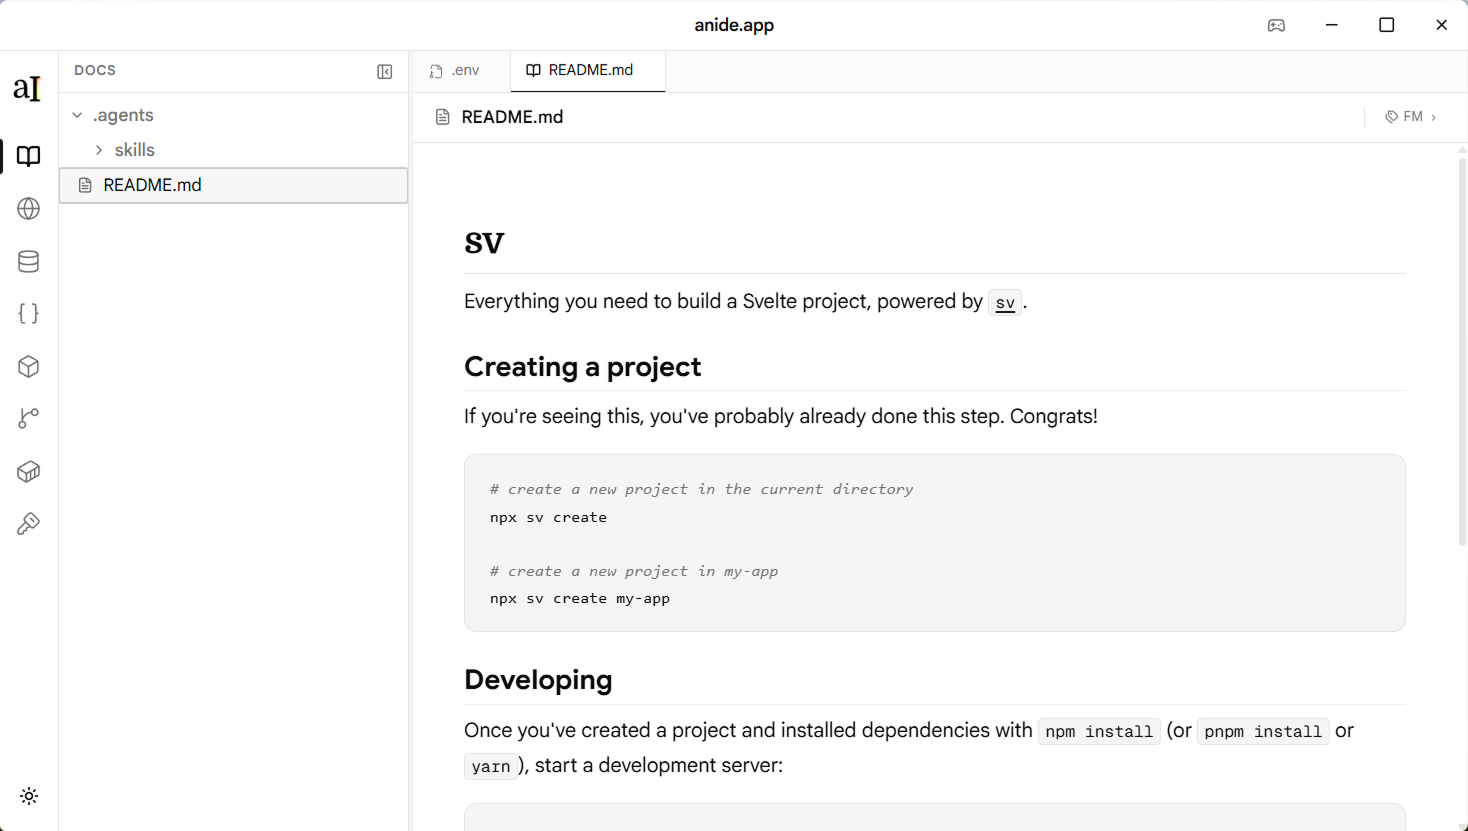Click the document vertical scrollbar
Viewport: 1468px width, 831px height.
click(x=1462, y=350)
